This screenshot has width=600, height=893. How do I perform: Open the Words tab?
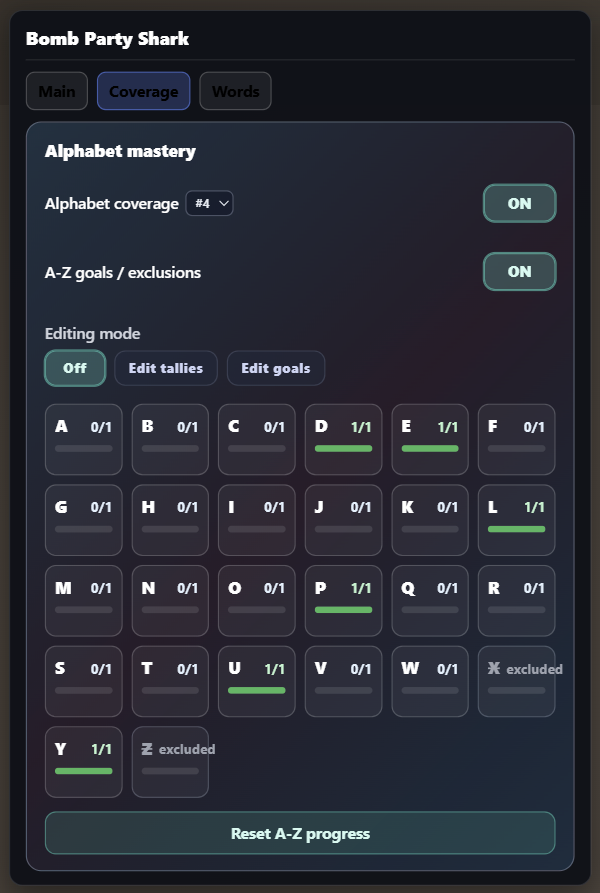coord(235,90)
